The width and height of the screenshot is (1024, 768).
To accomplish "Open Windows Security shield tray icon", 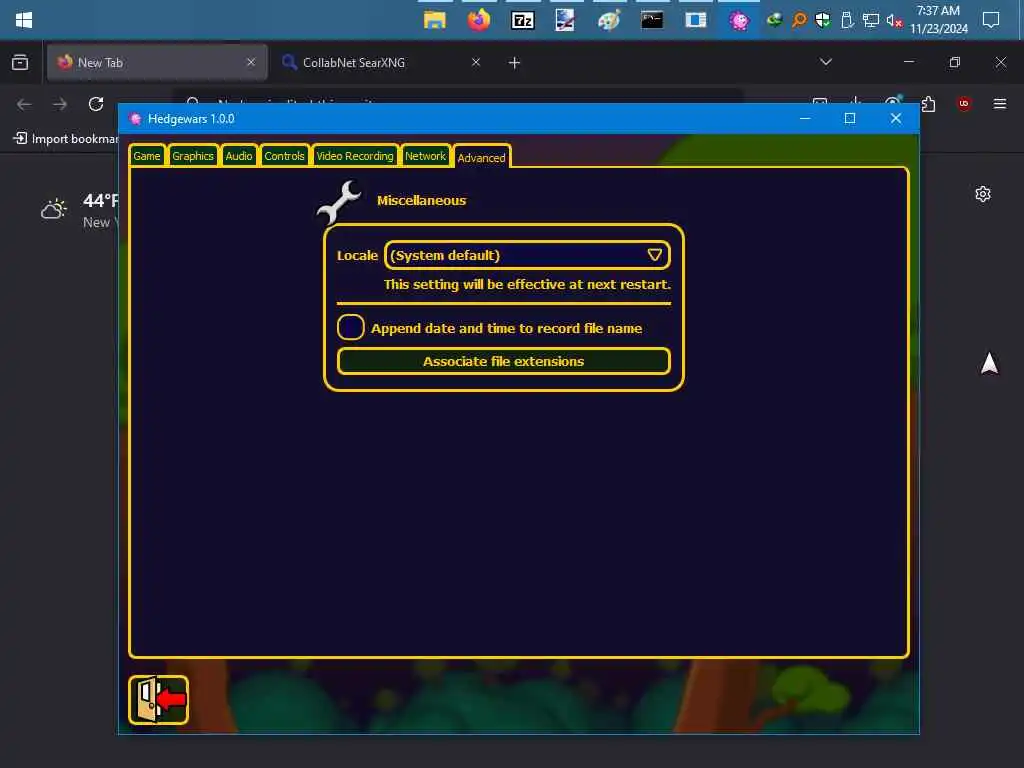I will 823,20.
